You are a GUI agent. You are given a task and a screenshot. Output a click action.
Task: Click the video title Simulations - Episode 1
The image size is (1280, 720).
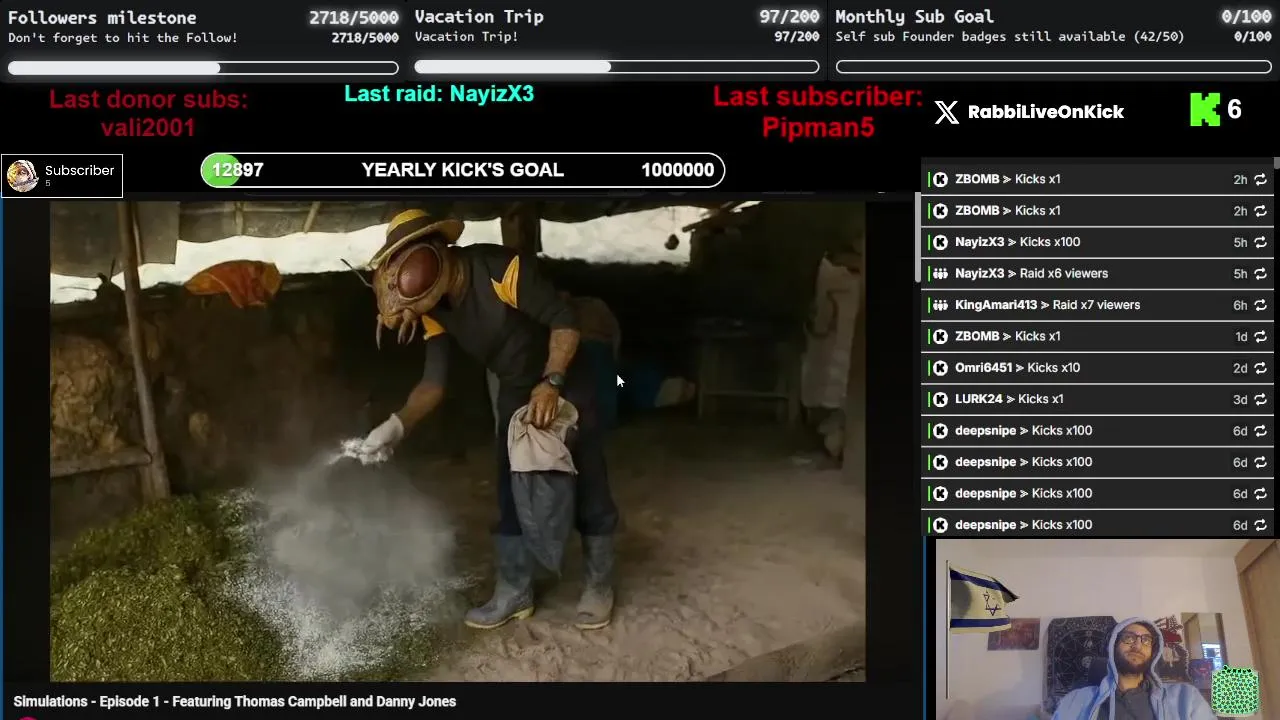[235, 701]
